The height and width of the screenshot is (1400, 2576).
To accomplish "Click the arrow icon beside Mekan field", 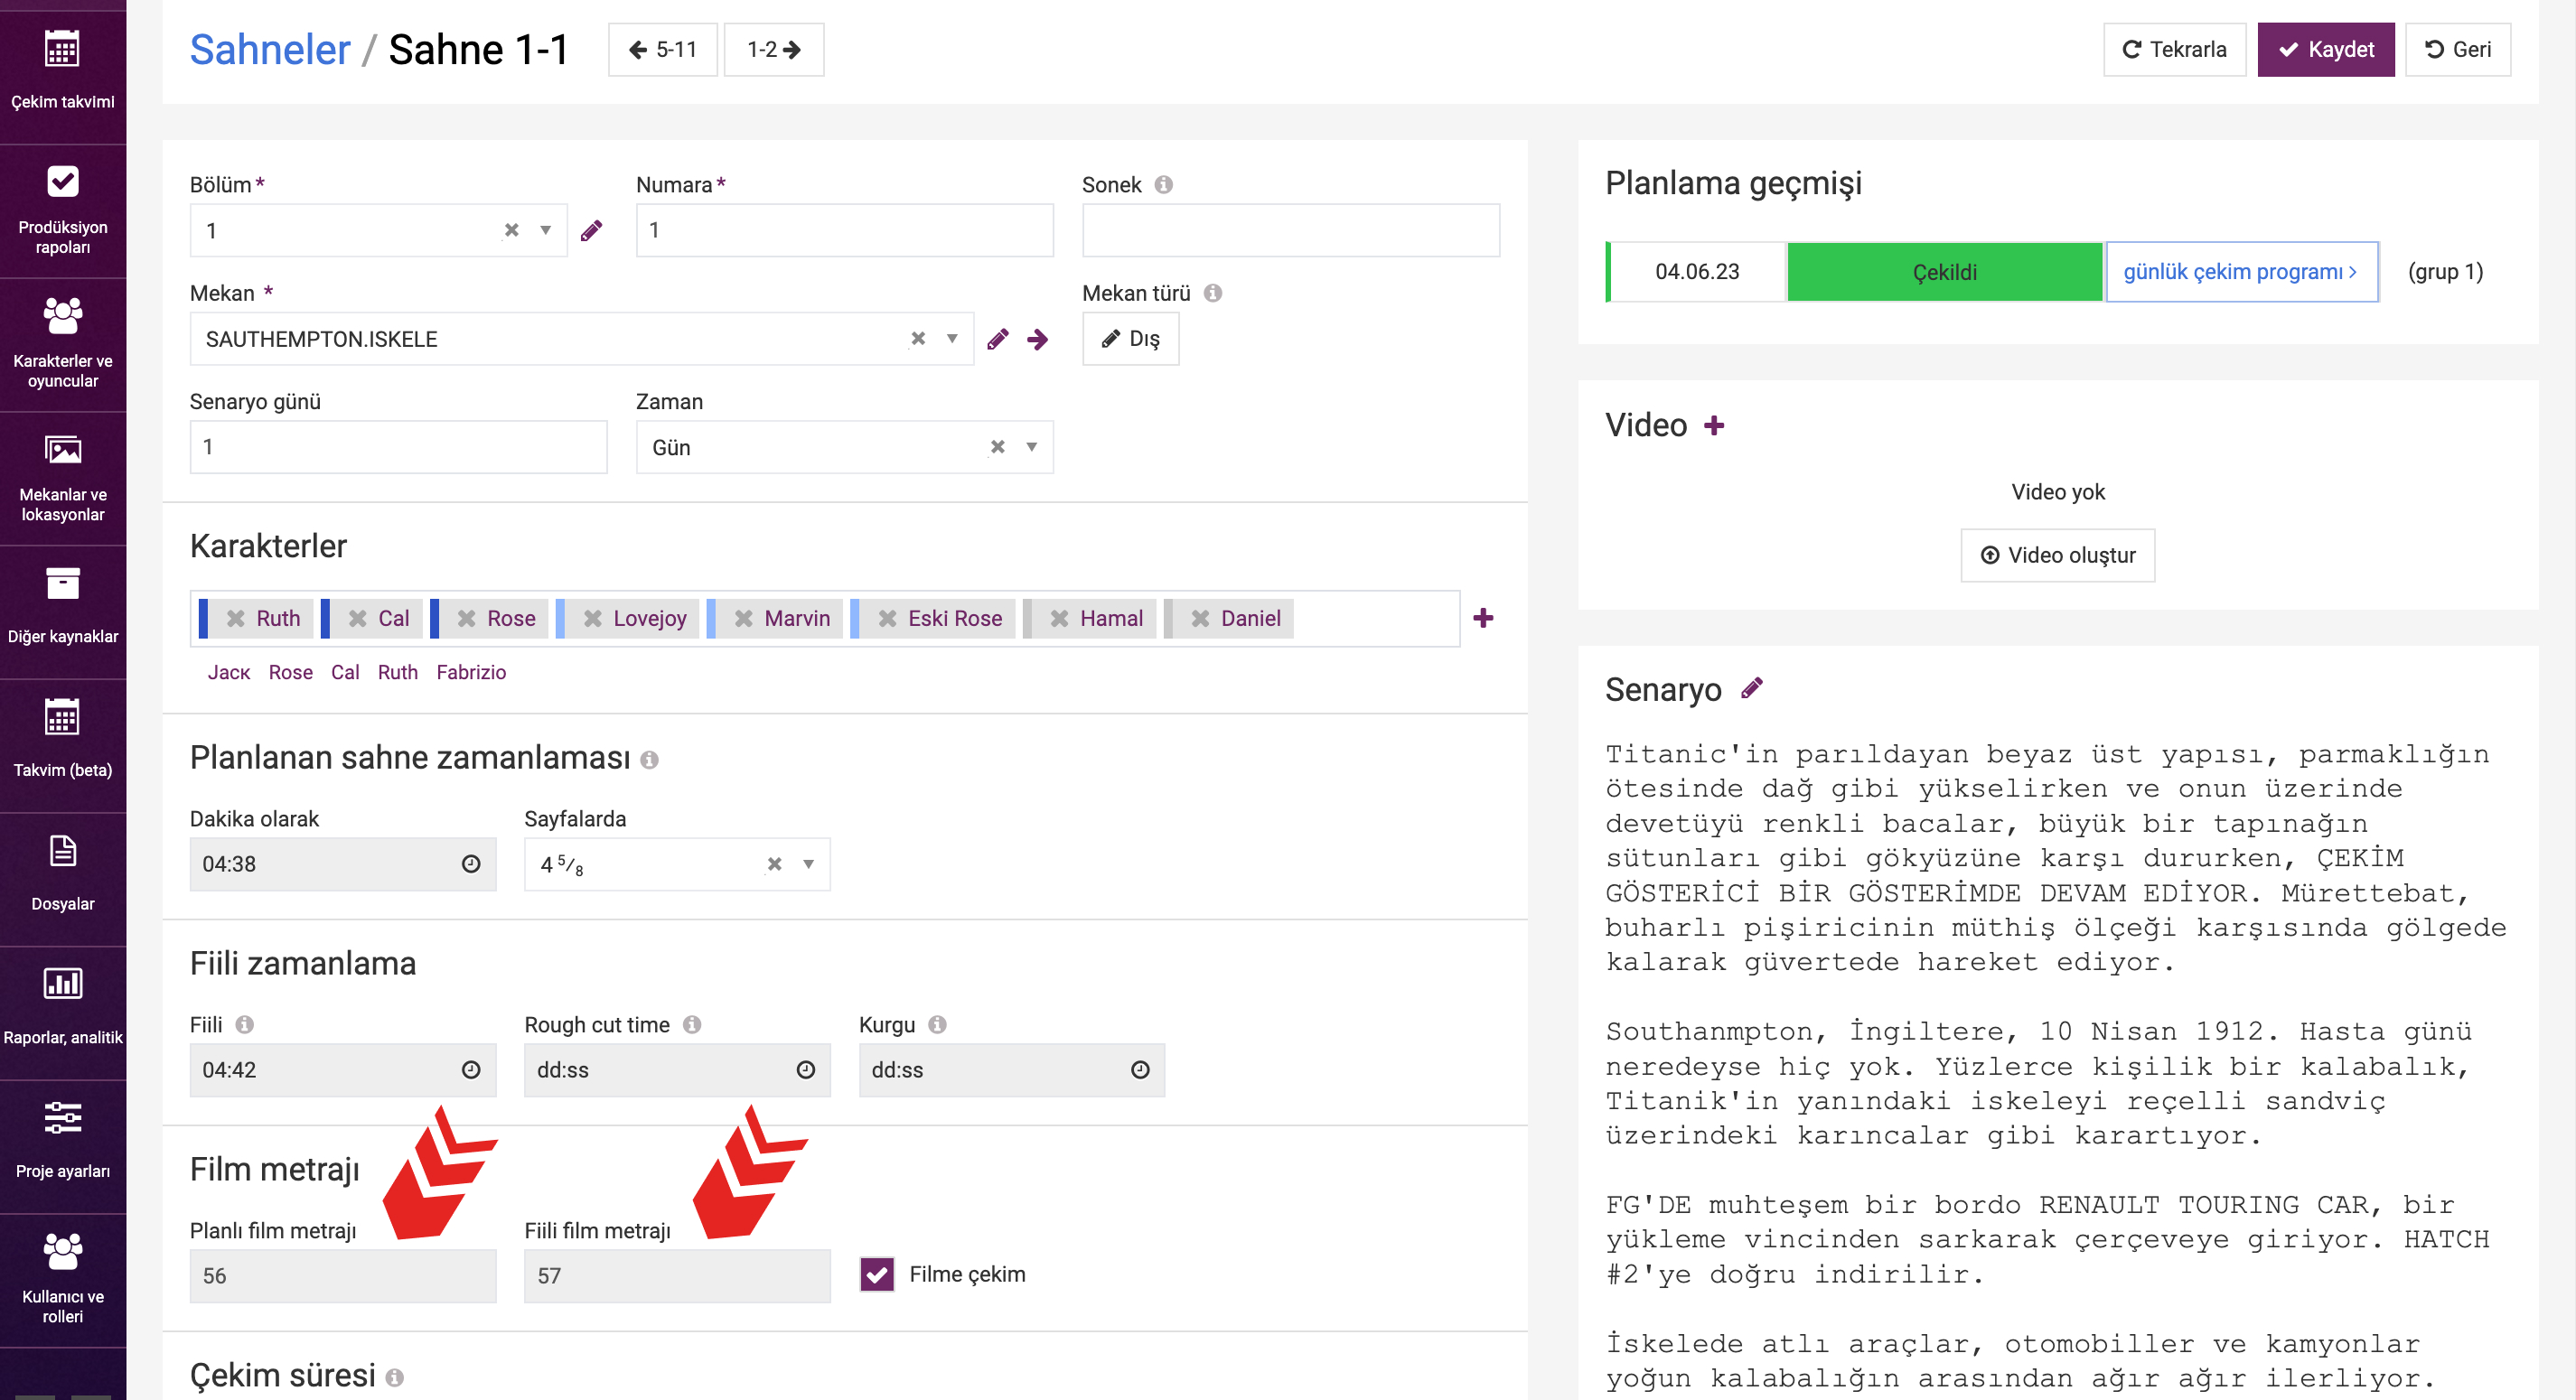I will (x=1037, y=339).
